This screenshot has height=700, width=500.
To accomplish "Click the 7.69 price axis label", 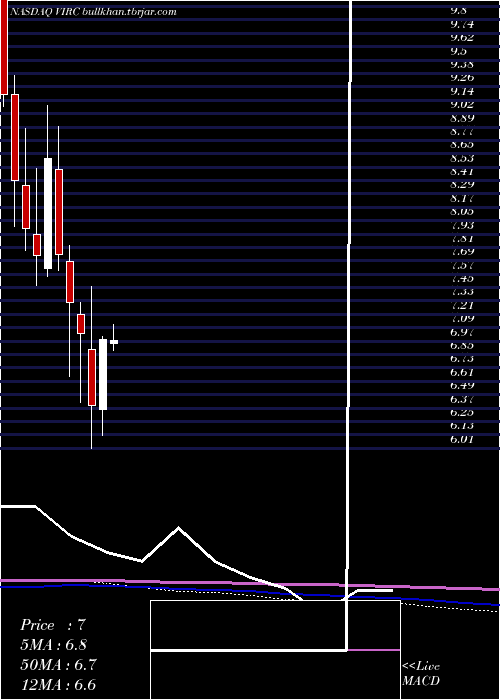I will coord(462,251).
